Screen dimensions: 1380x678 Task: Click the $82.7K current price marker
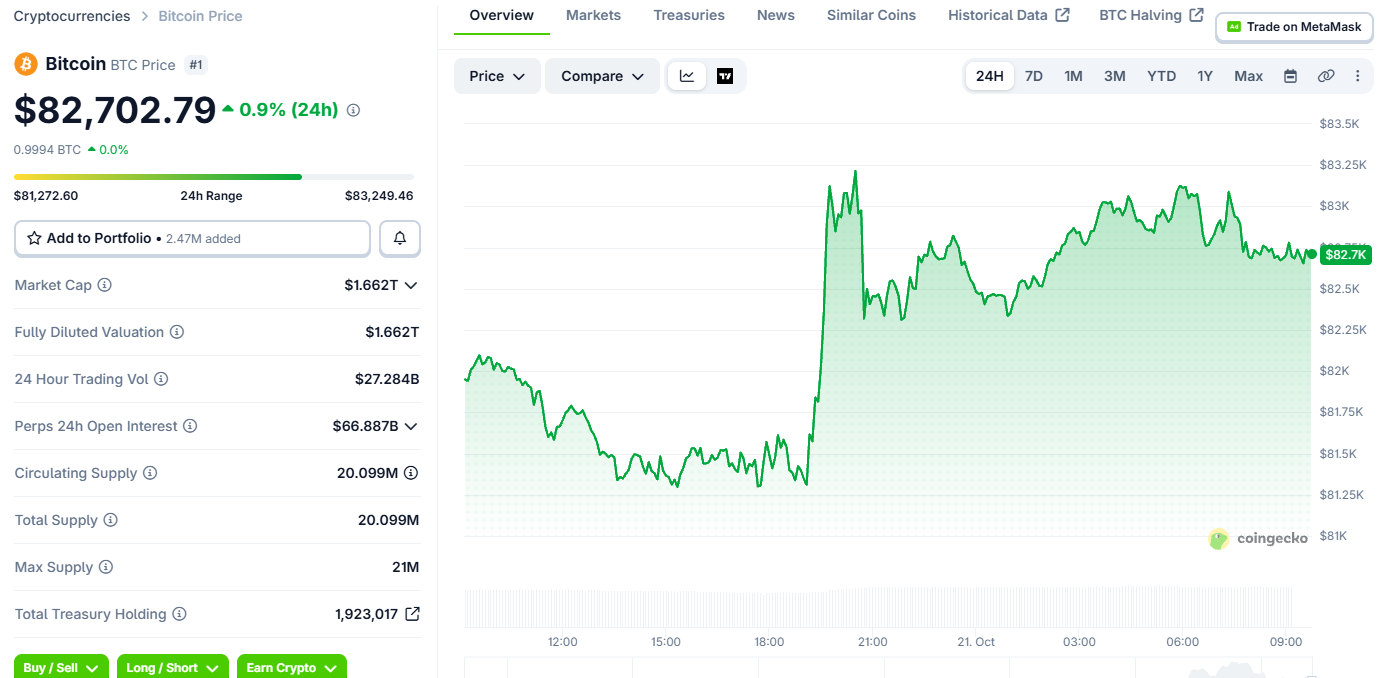tap(1344, 254)
